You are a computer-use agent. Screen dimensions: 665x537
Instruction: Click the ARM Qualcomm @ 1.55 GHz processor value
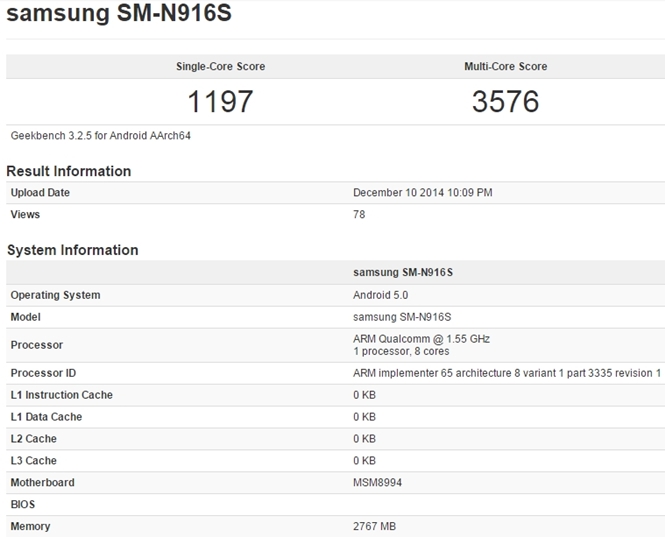[x=421, y=339]
